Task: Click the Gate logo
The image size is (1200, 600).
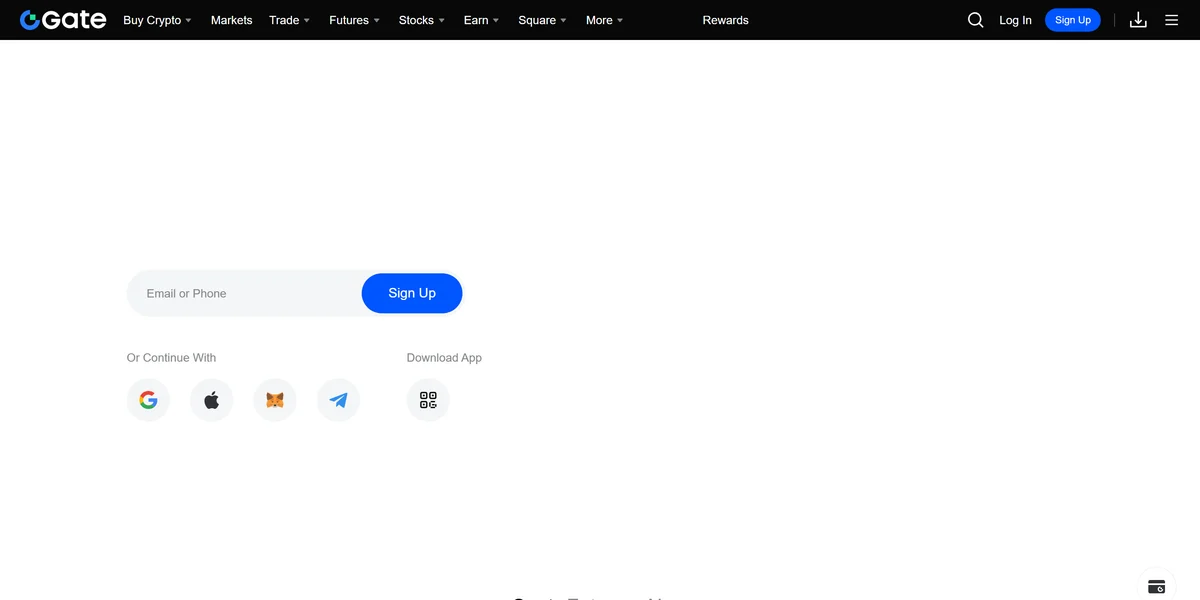Action: tap(63, 20)
